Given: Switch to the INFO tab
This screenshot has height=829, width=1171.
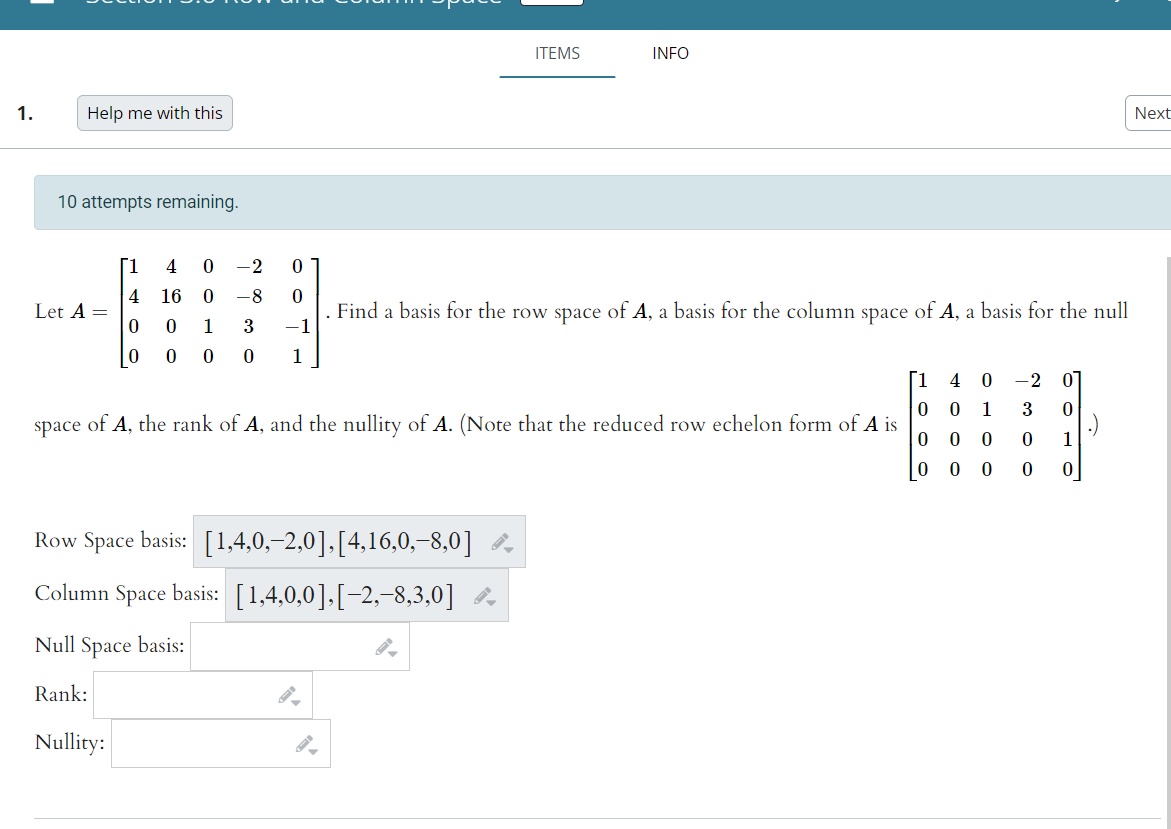Looking at the screenshot, I should (670, 53).
